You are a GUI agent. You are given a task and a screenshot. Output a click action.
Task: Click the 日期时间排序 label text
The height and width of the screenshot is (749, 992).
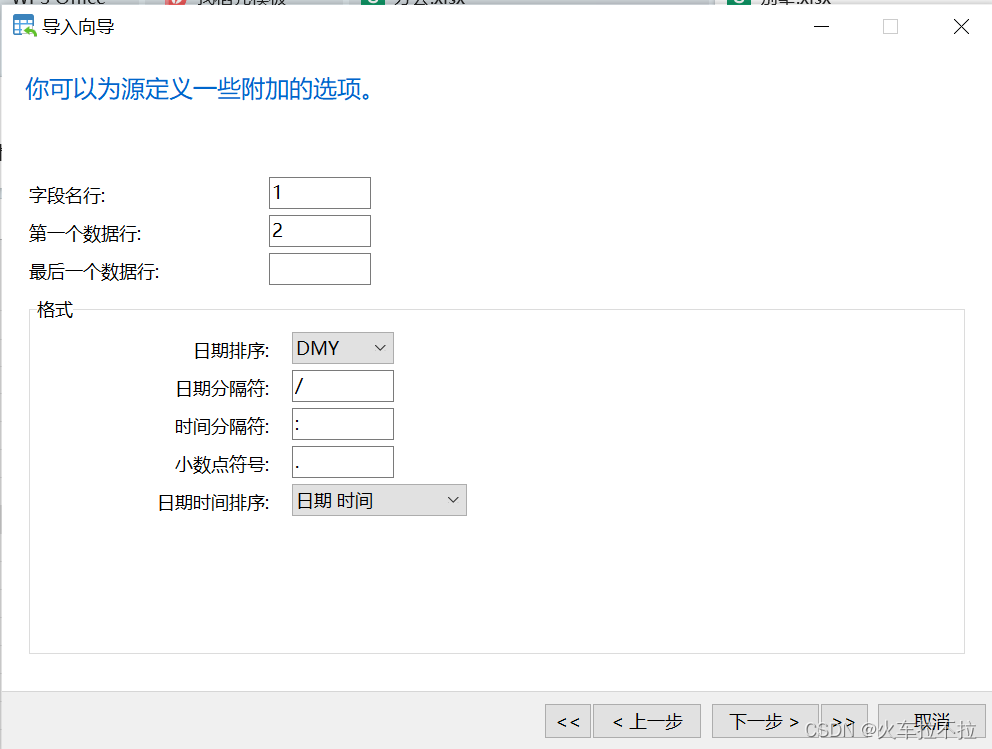tap(214, 503)
